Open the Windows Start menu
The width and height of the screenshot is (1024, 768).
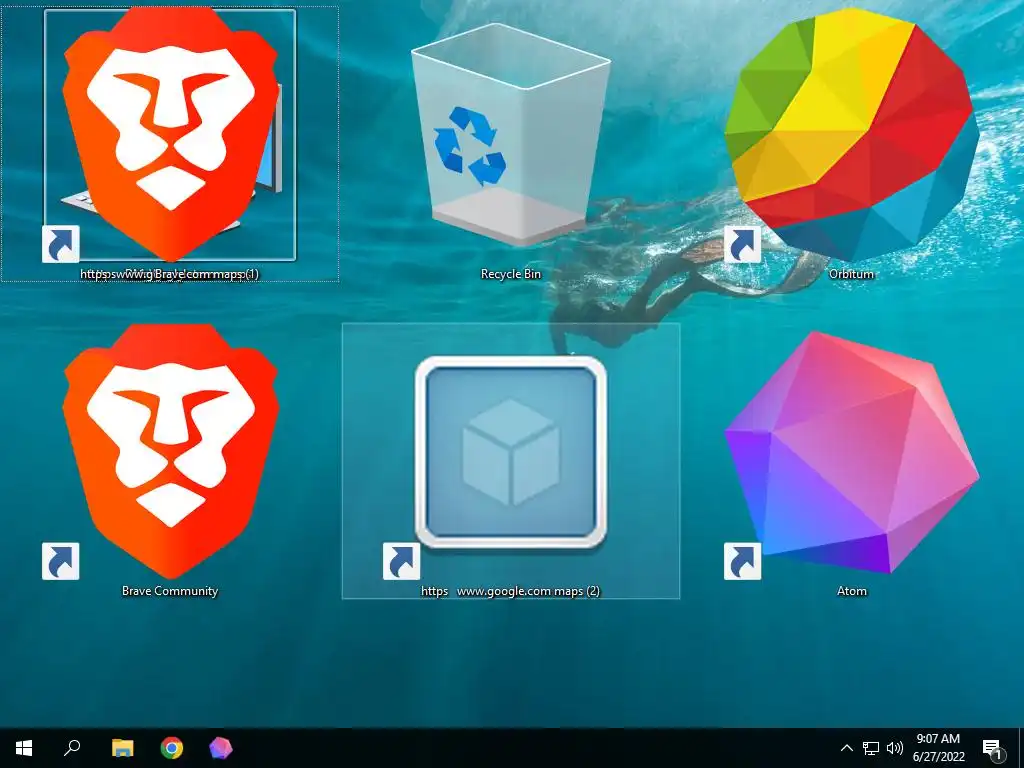point(24,748)
